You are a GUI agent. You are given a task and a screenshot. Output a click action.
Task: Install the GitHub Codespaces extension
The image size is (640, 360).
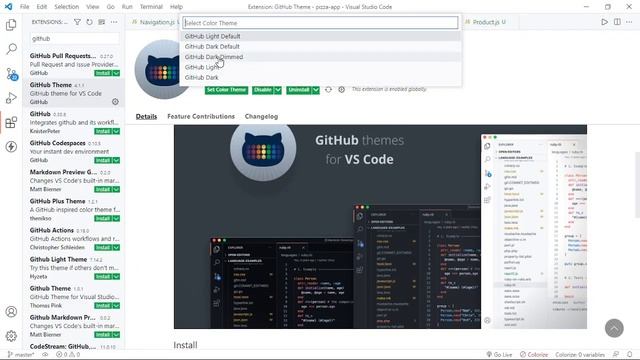103,160
